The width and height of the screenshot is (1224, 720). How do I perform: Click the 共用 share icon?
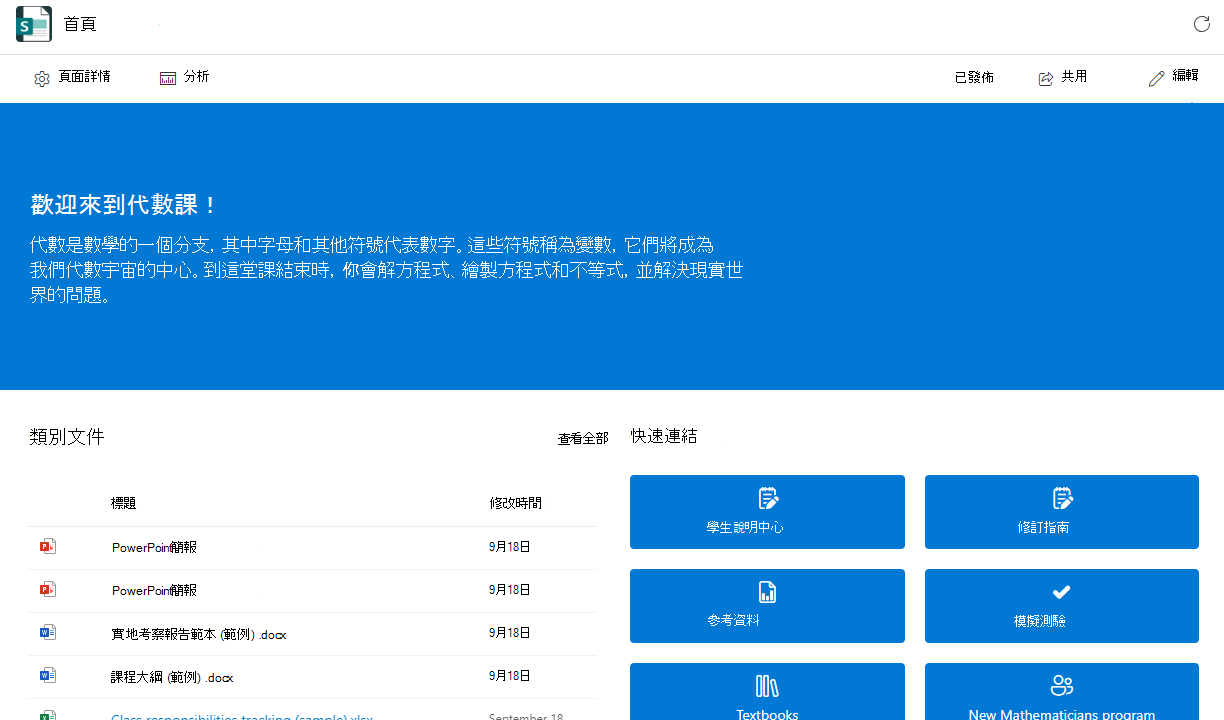pyautogui.click(x=1046, y=79)
